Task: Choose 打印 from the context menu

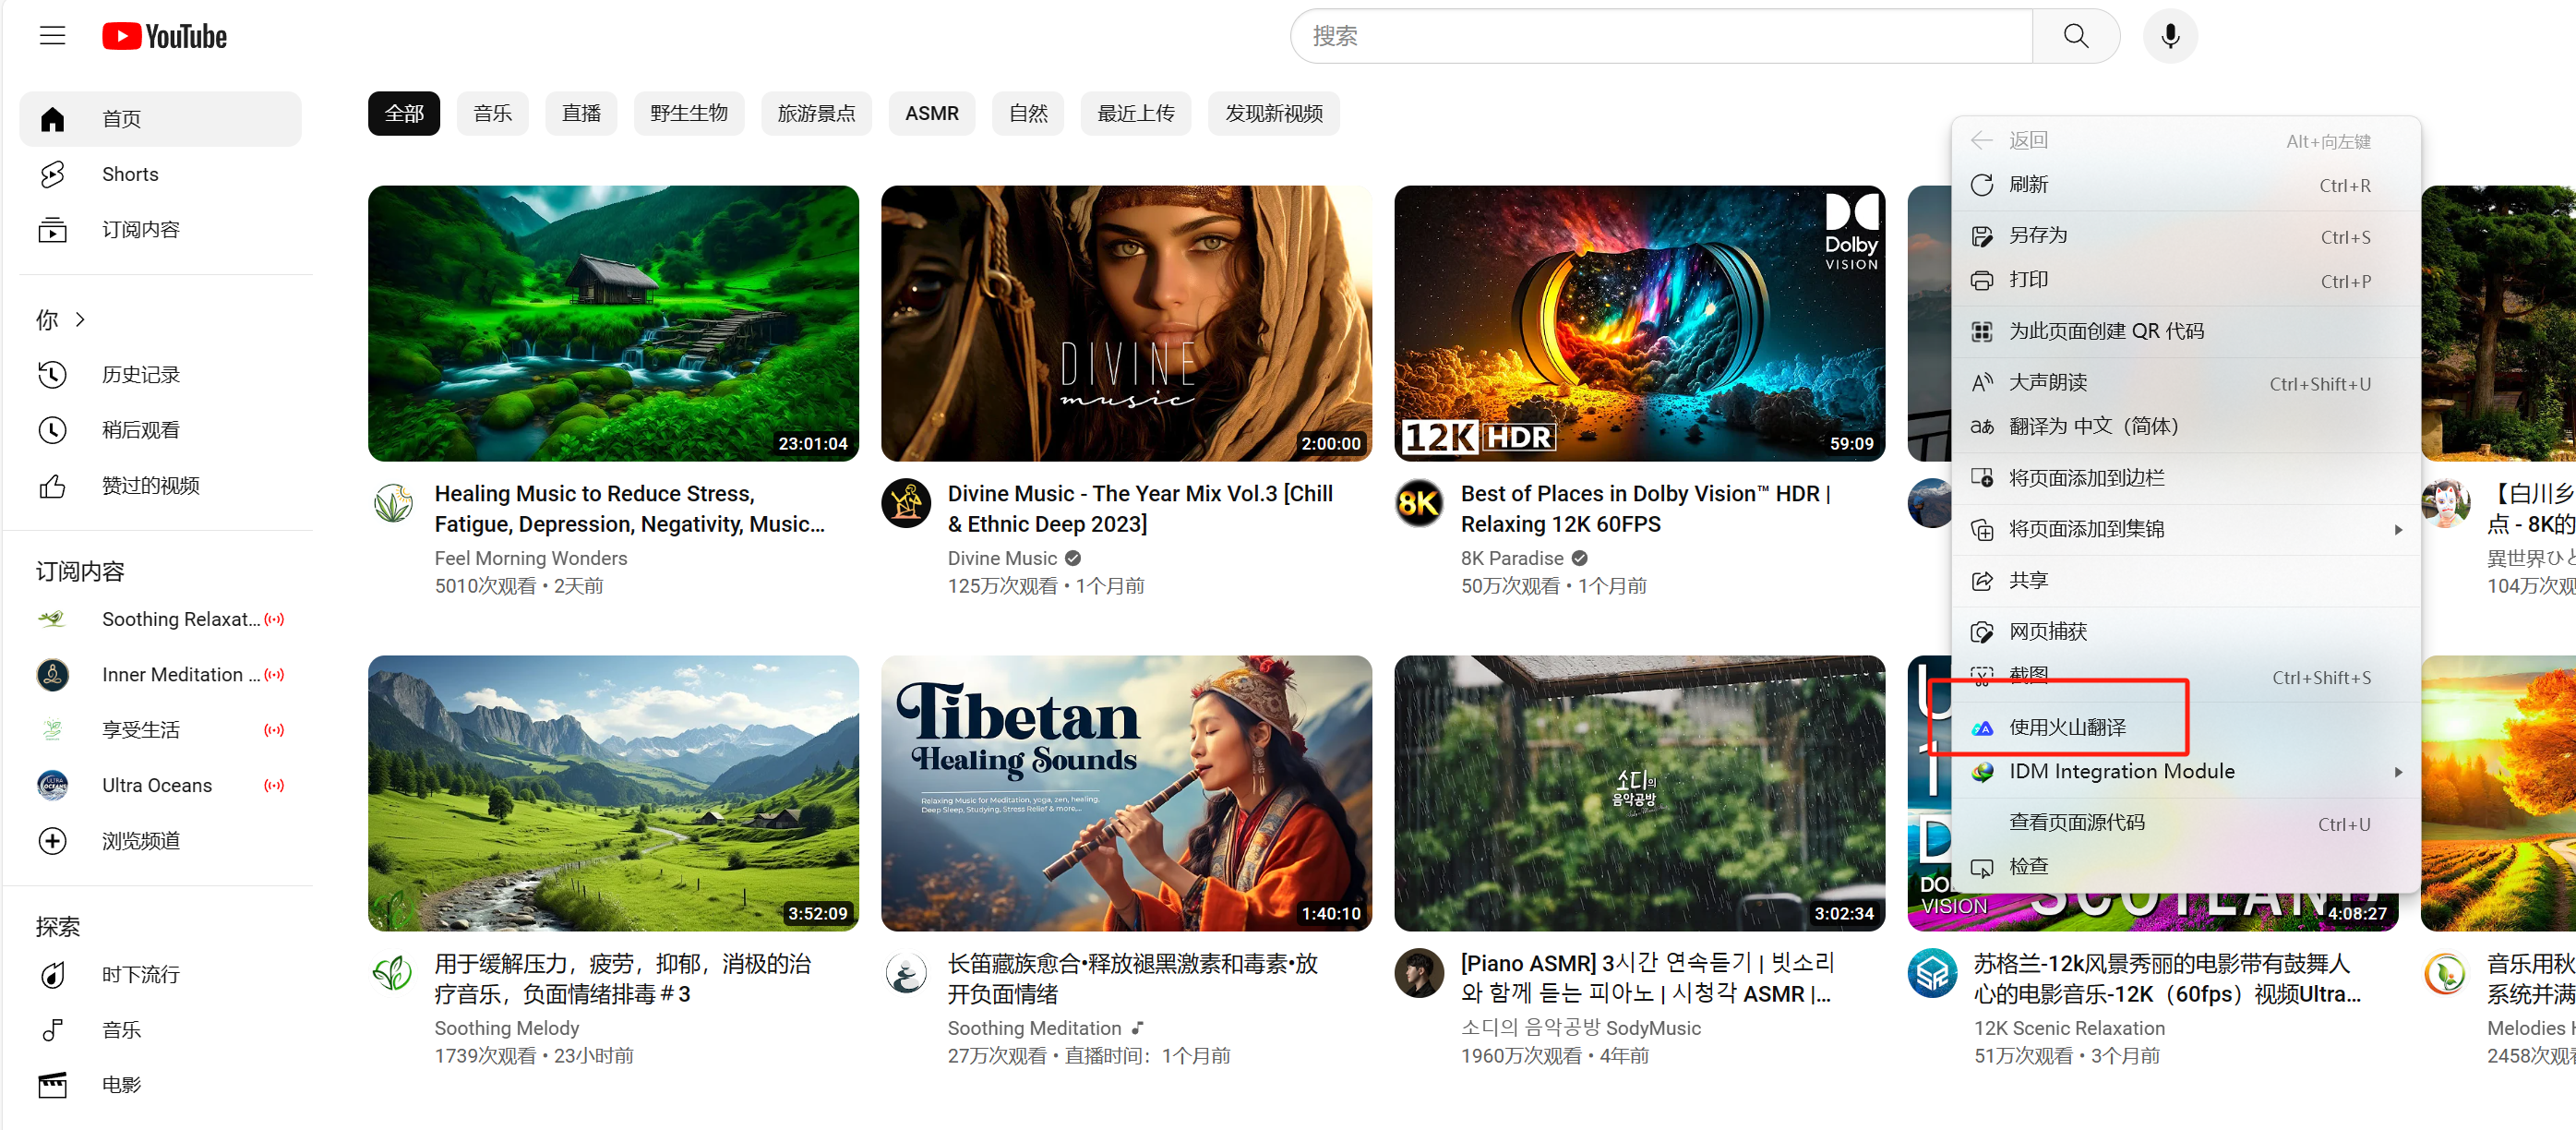Action: [2185, 280]
